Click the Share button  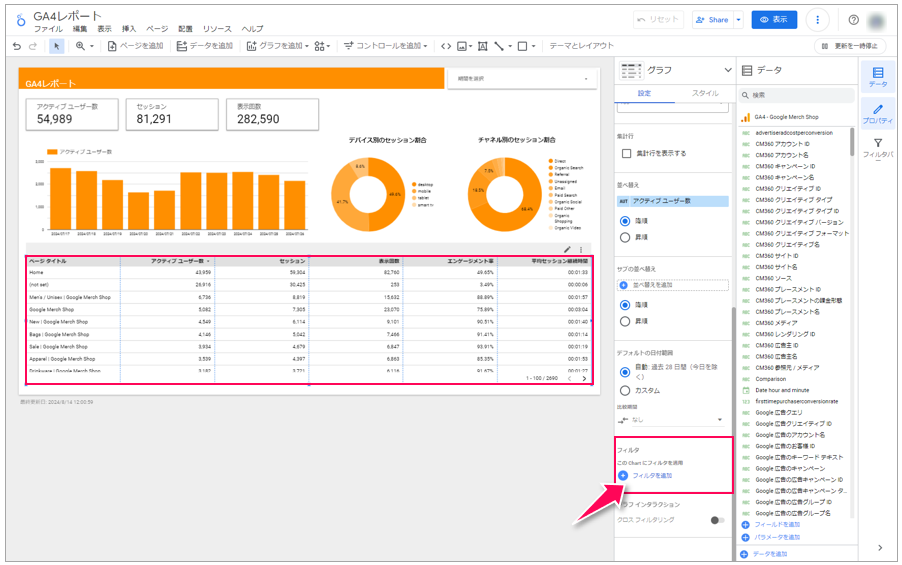pos(713,20)
